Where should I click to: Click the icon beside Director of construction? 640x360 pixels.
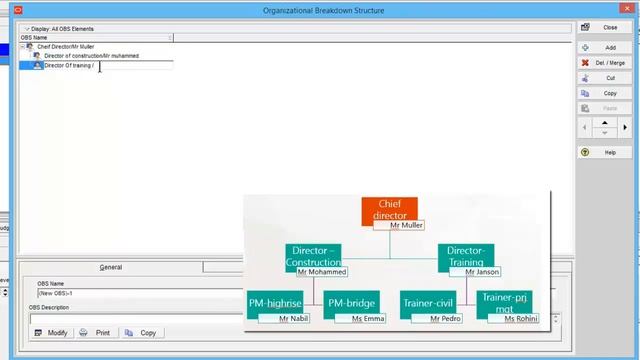tap(37, 56)
